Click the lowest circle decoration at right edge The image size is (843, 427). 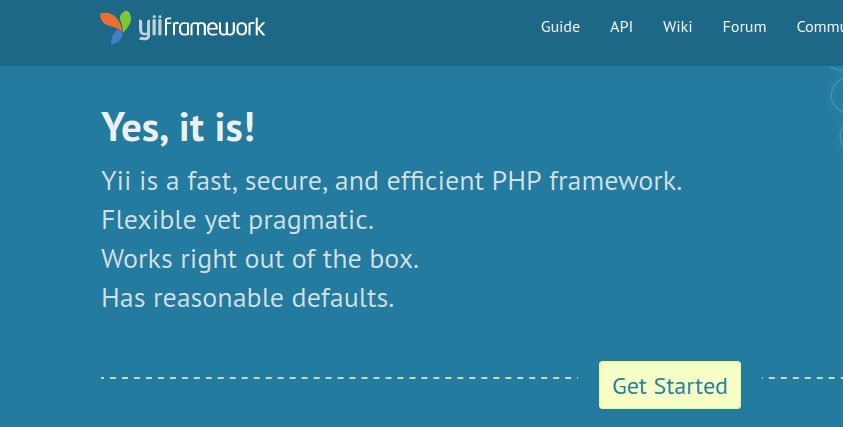[x=841, y=136]
